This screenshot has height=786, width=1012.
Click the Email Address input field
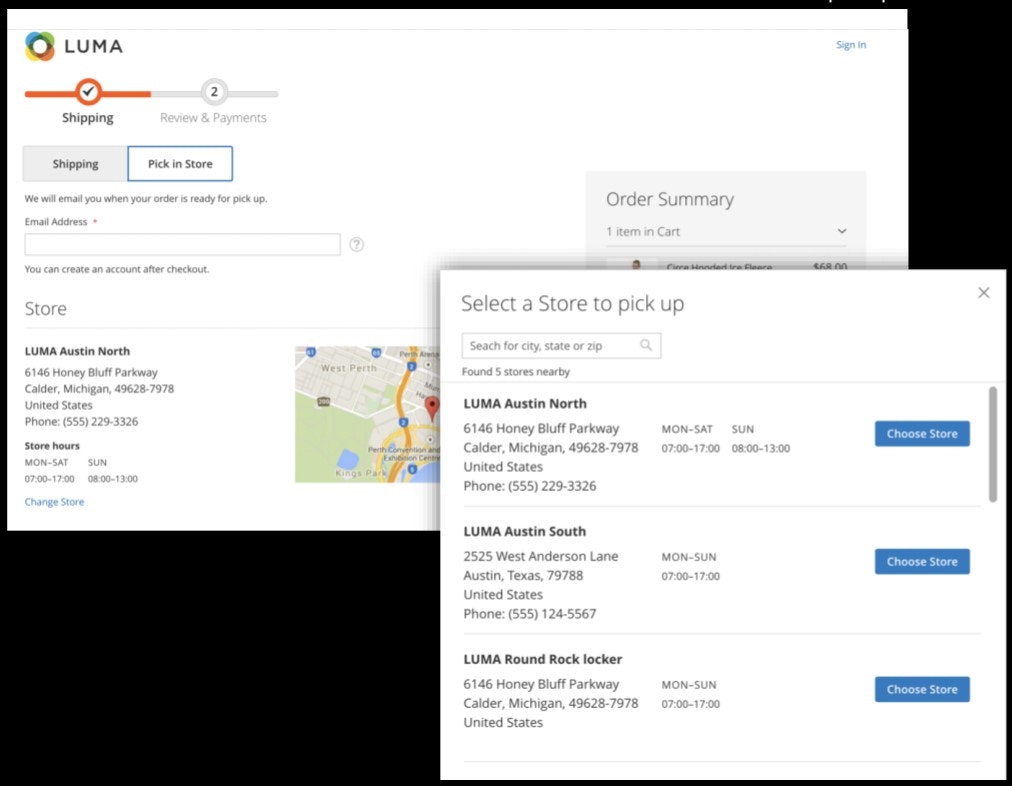coord(182,245)
